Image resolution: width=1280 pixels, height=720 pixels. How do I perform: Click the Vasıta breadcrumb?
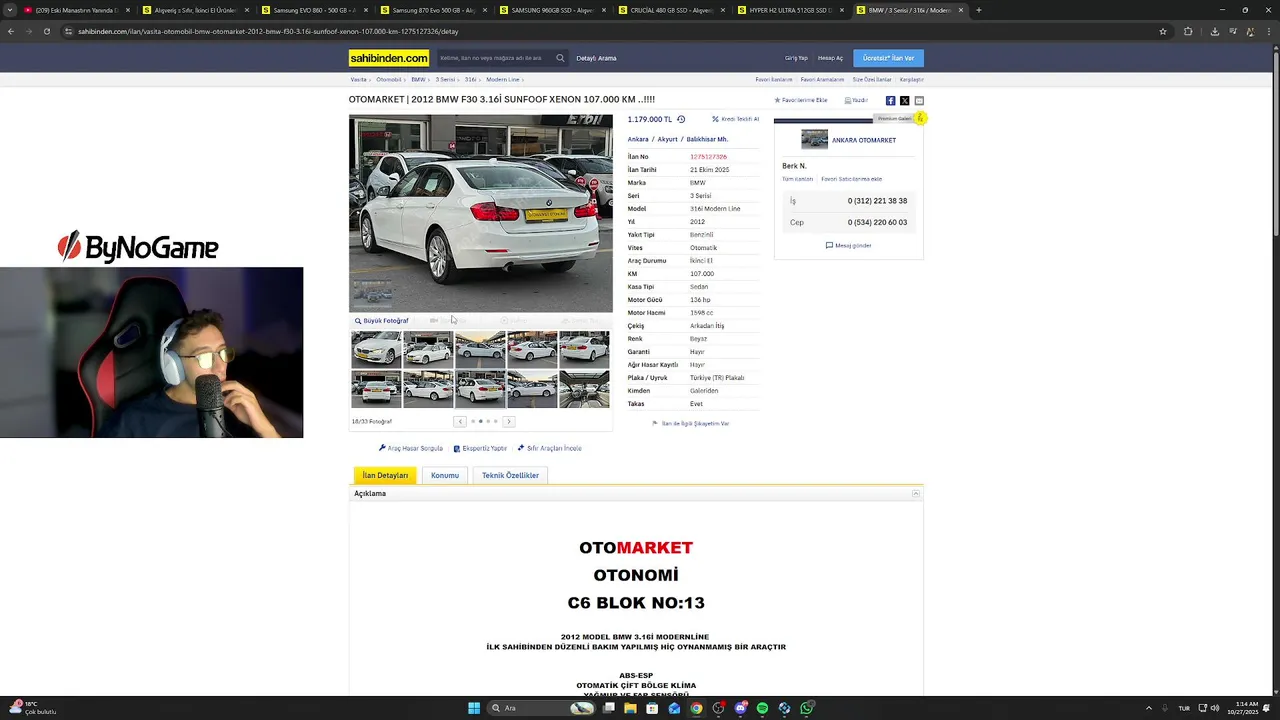click(358, 79)
